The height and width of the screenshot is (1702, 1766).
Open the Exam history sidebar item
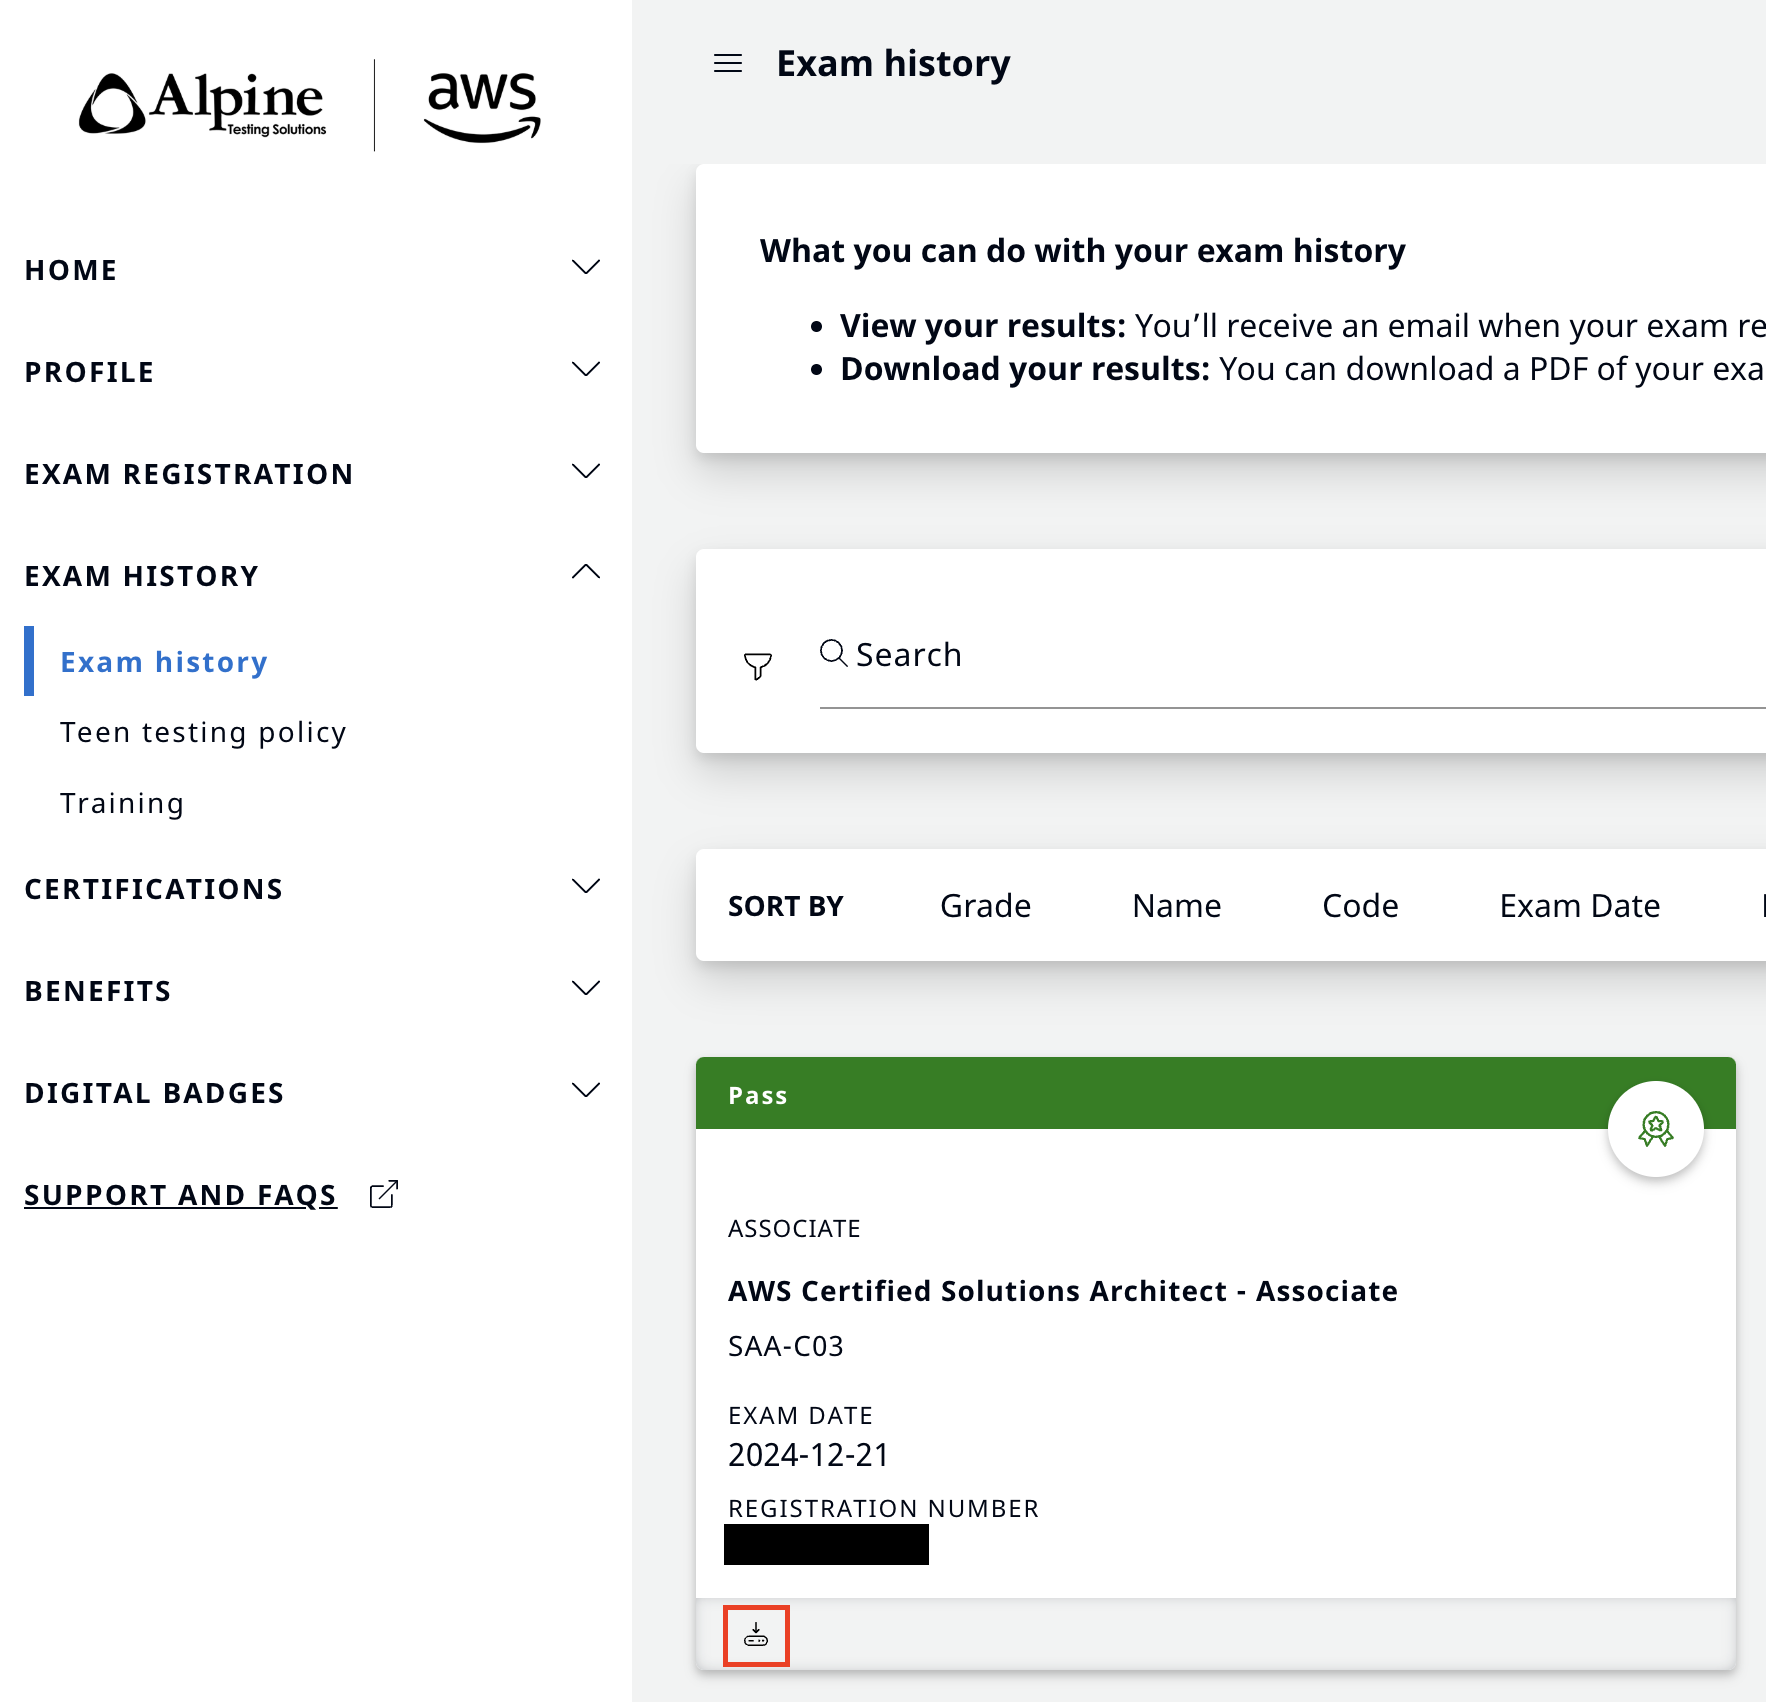(164, 662)
